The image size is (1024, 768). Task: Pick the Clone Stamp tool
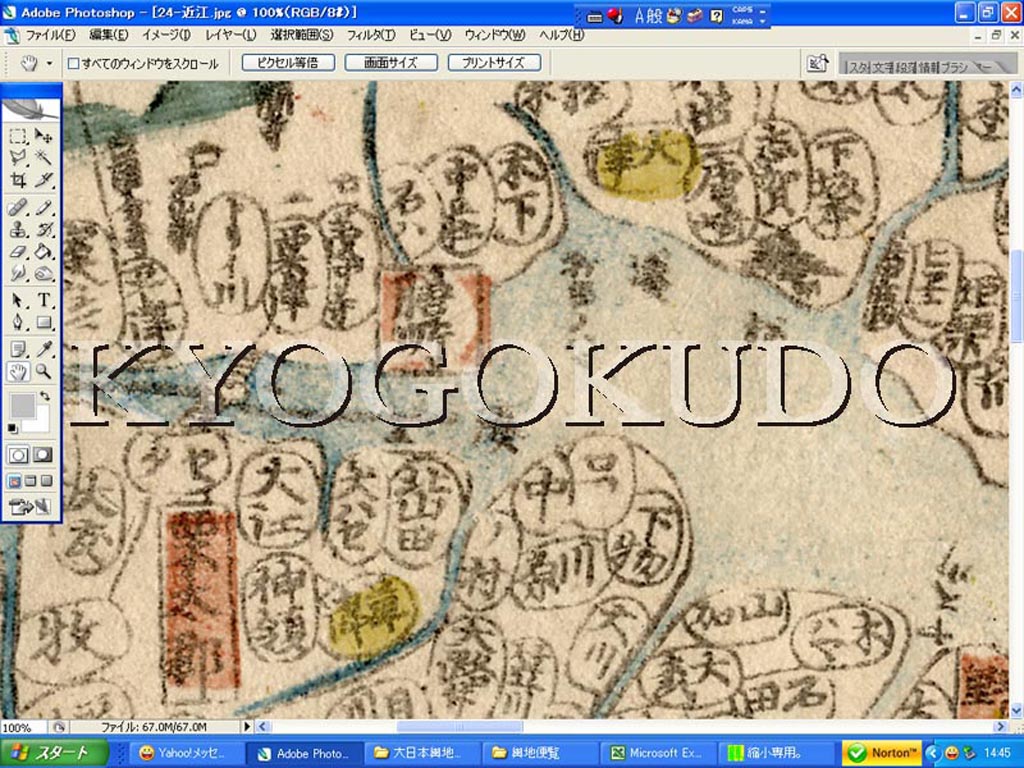click(18, 230)
